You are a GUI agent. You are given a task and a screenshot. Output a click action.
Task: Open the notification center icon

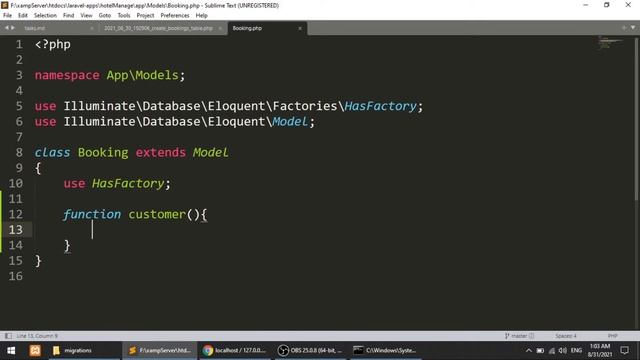[x=624, y=350]
